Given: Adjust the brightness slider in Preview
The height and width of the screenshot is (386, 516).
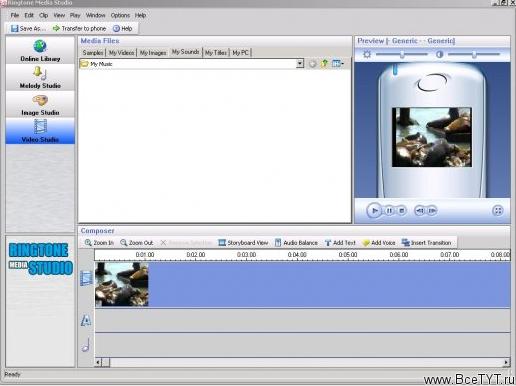Looking at the screenshot, I should click(402, 54).
